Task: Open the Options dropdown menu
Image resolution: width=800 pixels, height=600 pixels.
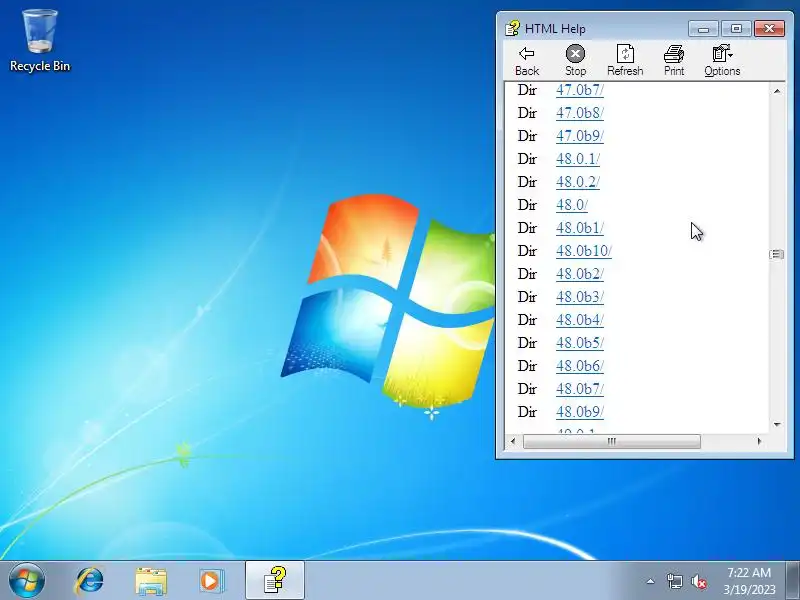Action: pos(722,61)
